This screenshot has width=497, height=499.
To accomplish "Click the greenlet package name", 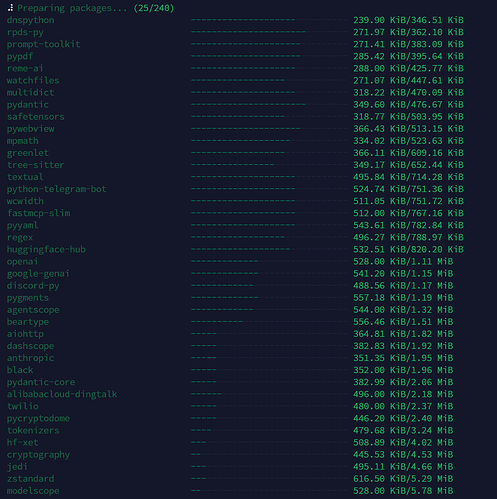I will point(28,153).
